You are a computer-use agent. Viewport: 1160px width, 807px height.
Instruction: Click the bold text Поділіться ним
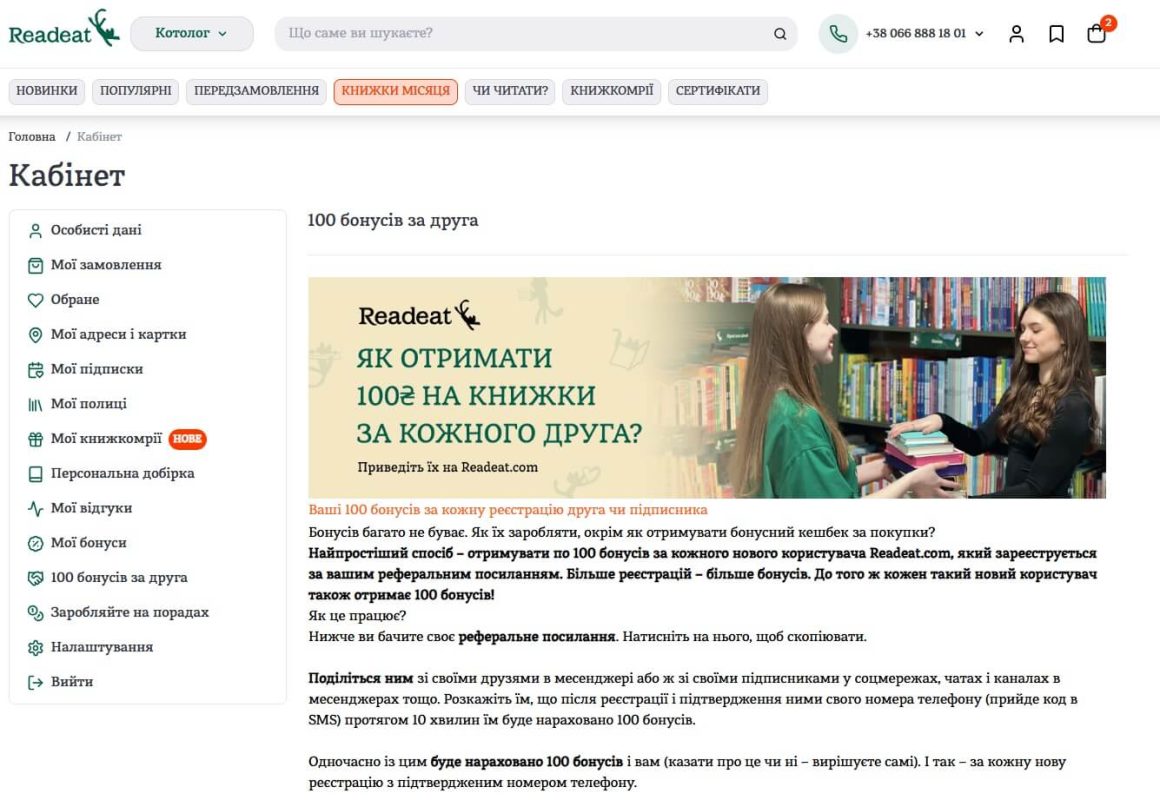tap(360, 678)
